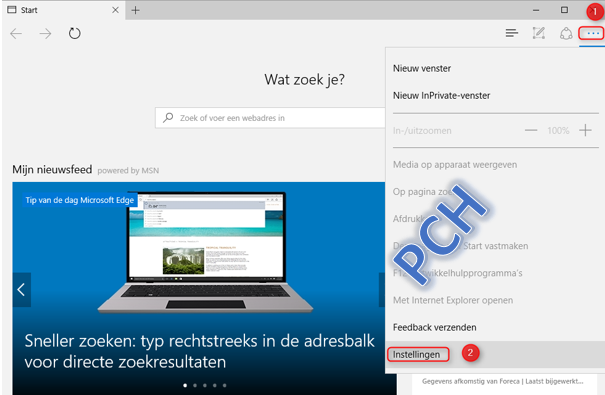Image resolution: width=605 pixels, height=395 pixels.
Task: Open a new tab with the plus icon
Action: (135, 10)
